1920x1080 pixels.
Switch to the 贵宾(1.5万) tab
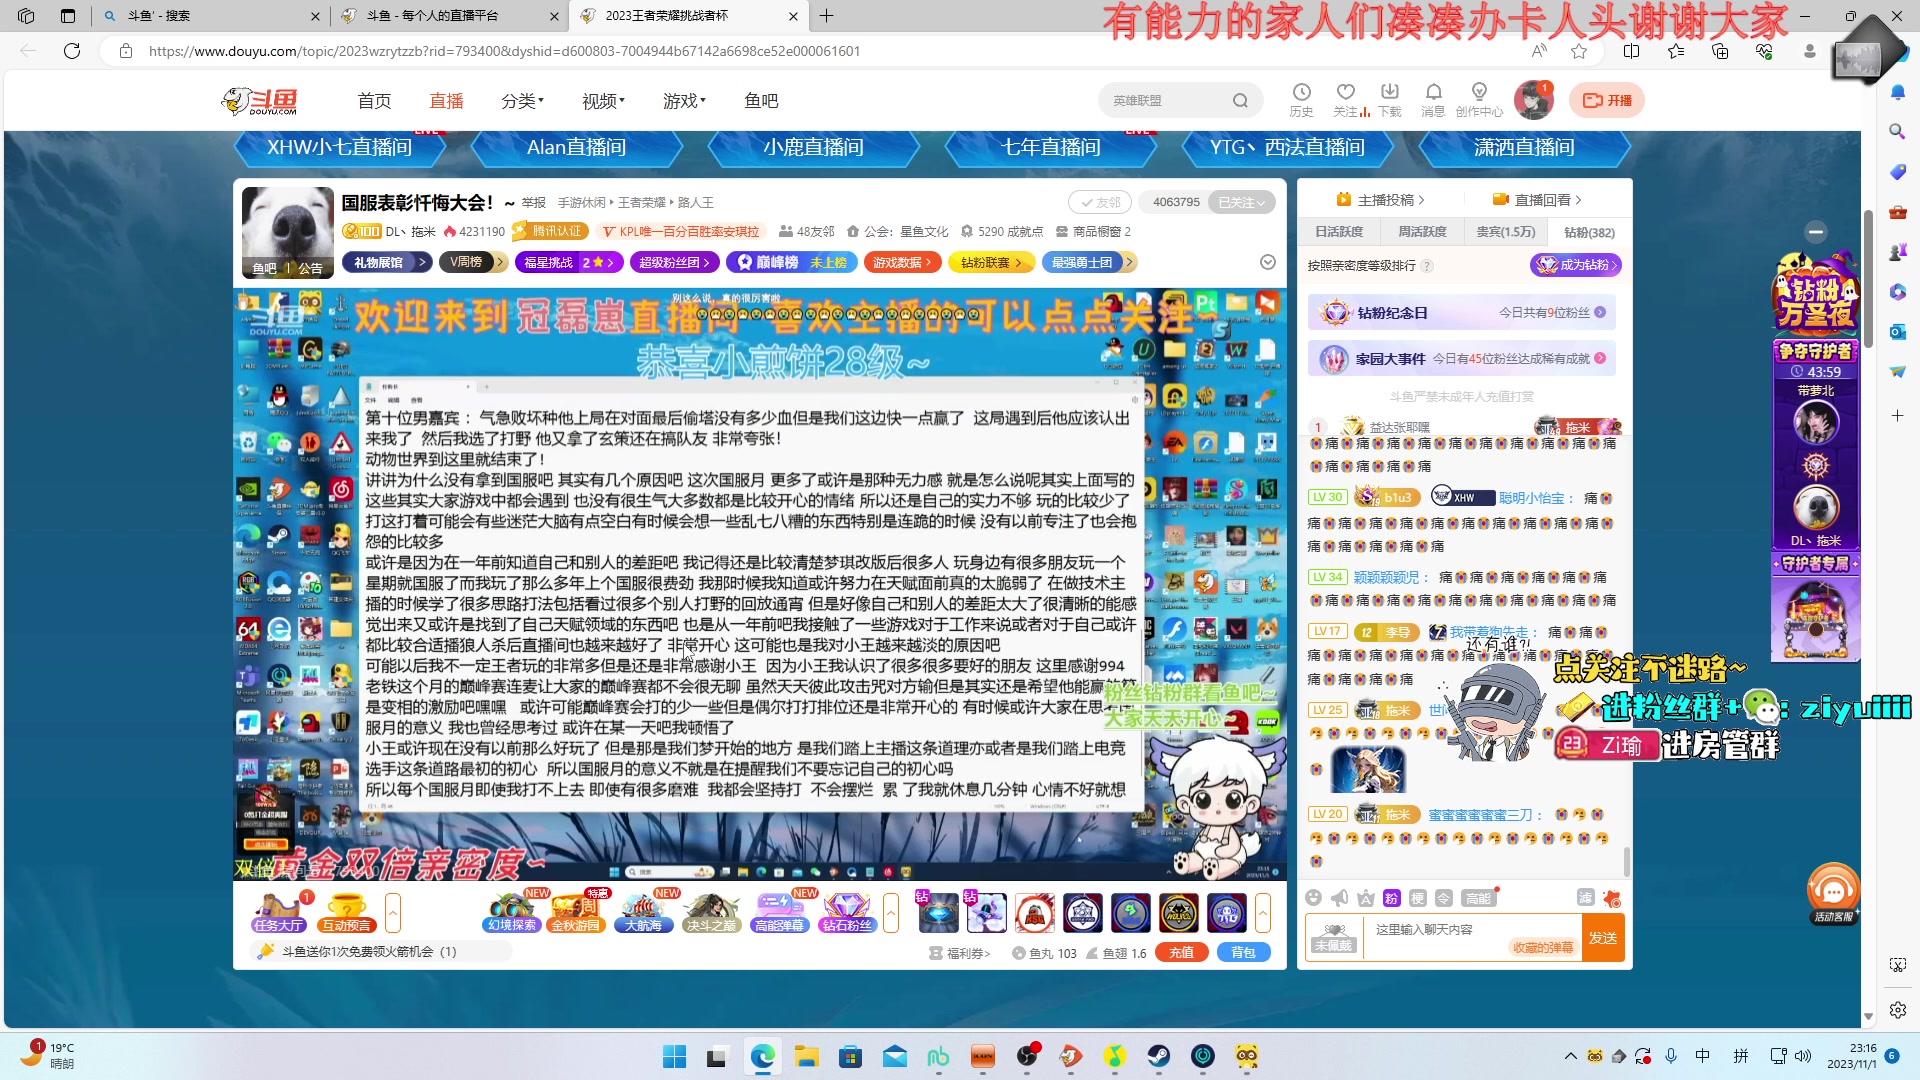coord(1505,231)
